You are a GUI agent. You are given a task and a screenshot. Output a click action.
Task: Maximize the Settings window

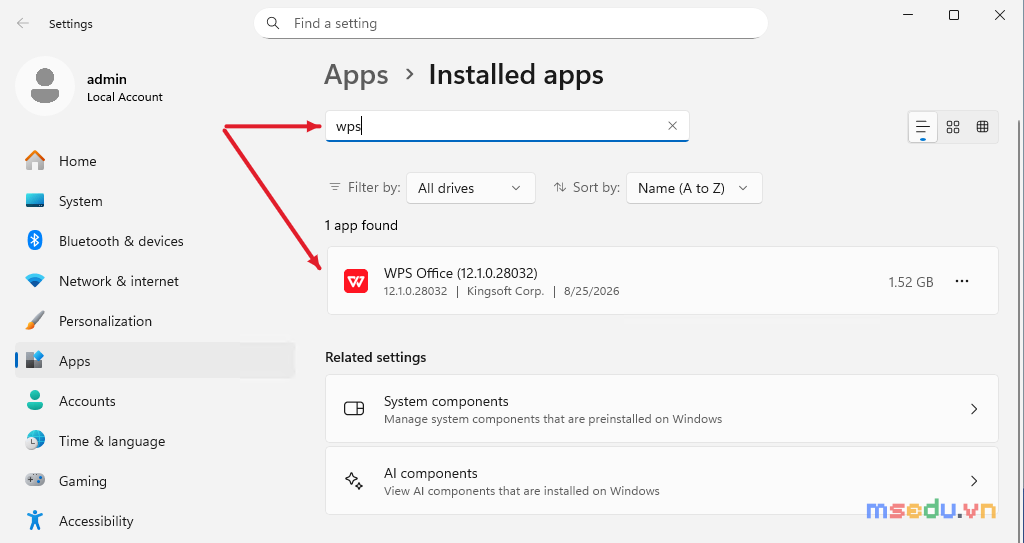click(x=954, y=15)
